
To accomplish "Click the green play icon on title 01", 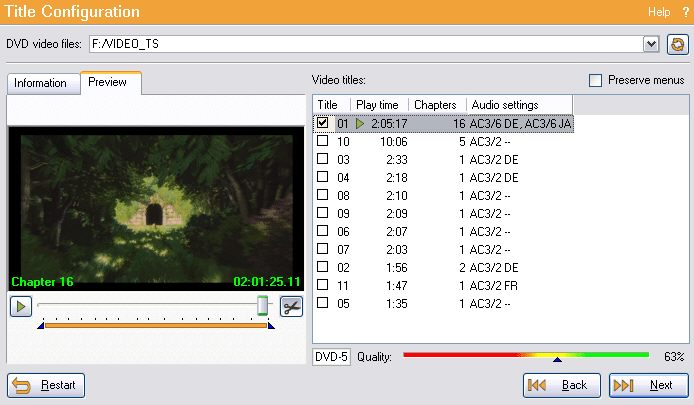I will coord(360,123).
